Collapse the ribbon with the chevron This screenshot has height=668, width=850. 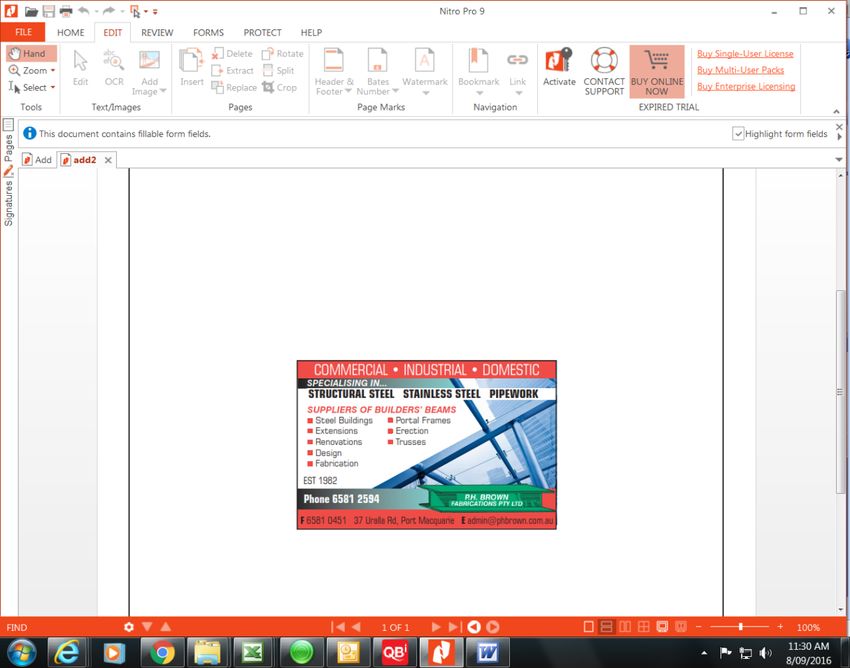836,111
